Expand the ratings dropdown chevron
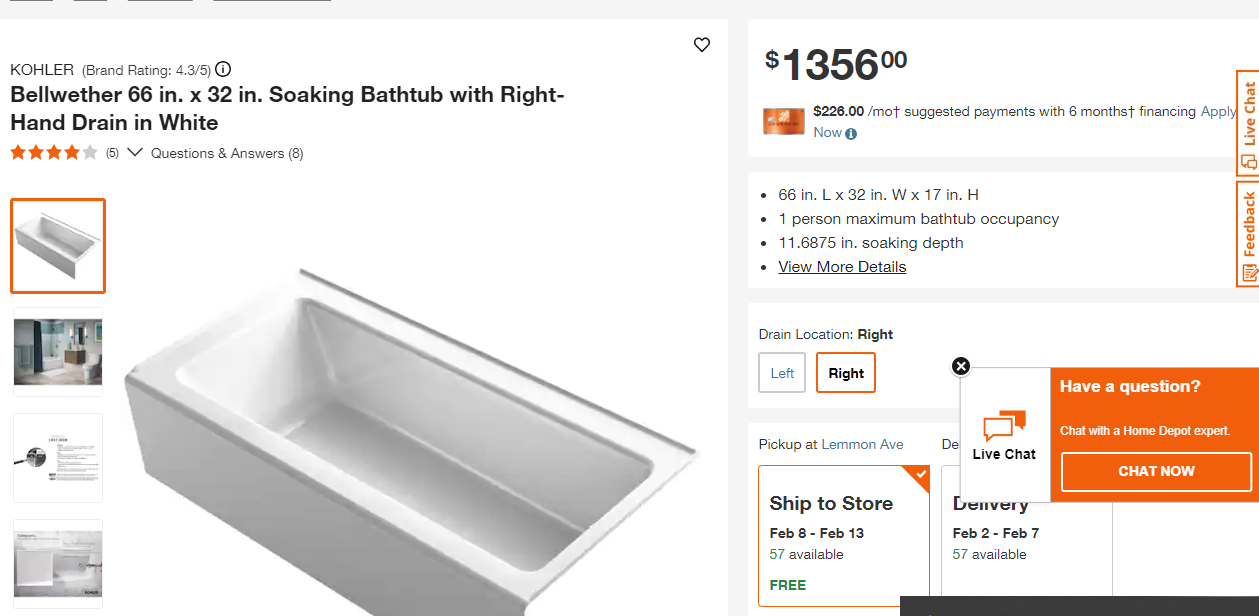This screenshot has height=616, width=1259. click(x=135, y=153)
